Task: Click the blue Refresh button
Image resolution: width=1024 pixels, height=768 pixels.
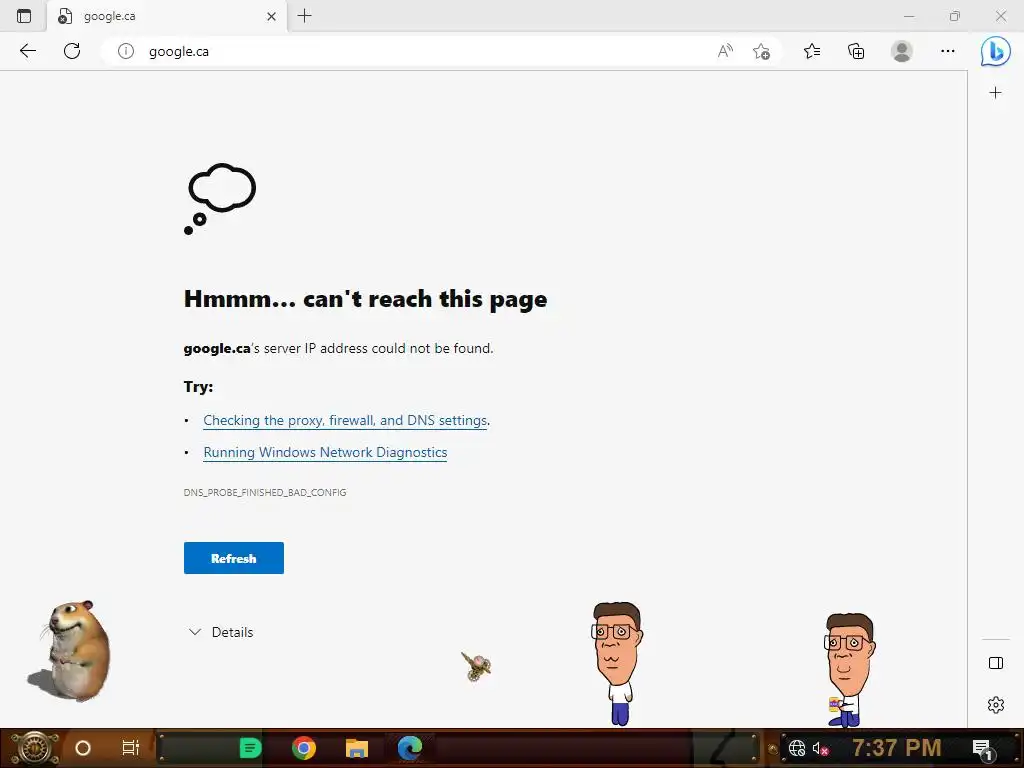Action: point(234,558)
